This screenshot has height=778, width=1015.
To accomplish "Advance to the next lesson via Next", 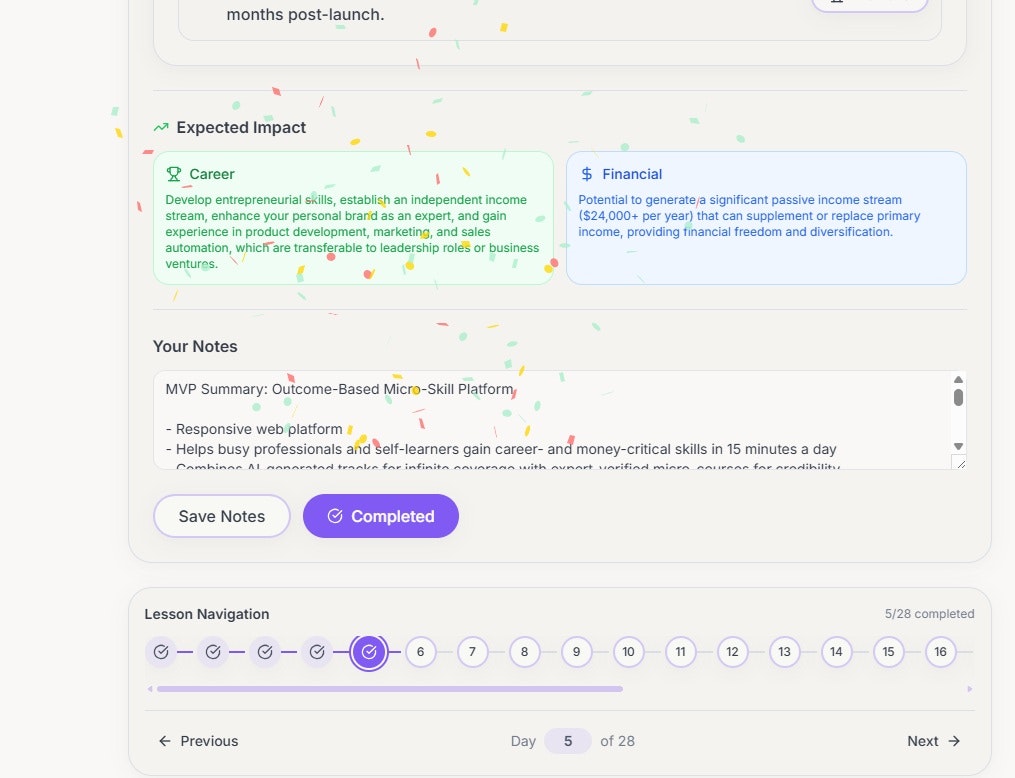I will tap(930, 741).
